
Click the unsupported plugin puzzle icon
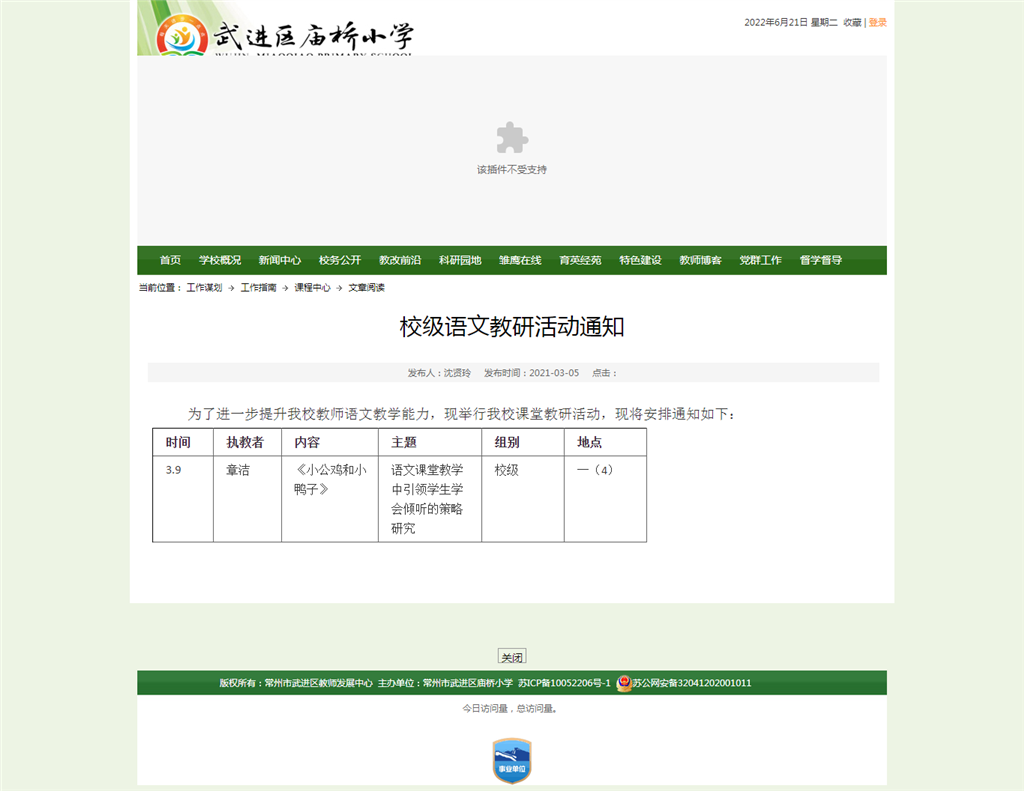click(x=512, y=138)
